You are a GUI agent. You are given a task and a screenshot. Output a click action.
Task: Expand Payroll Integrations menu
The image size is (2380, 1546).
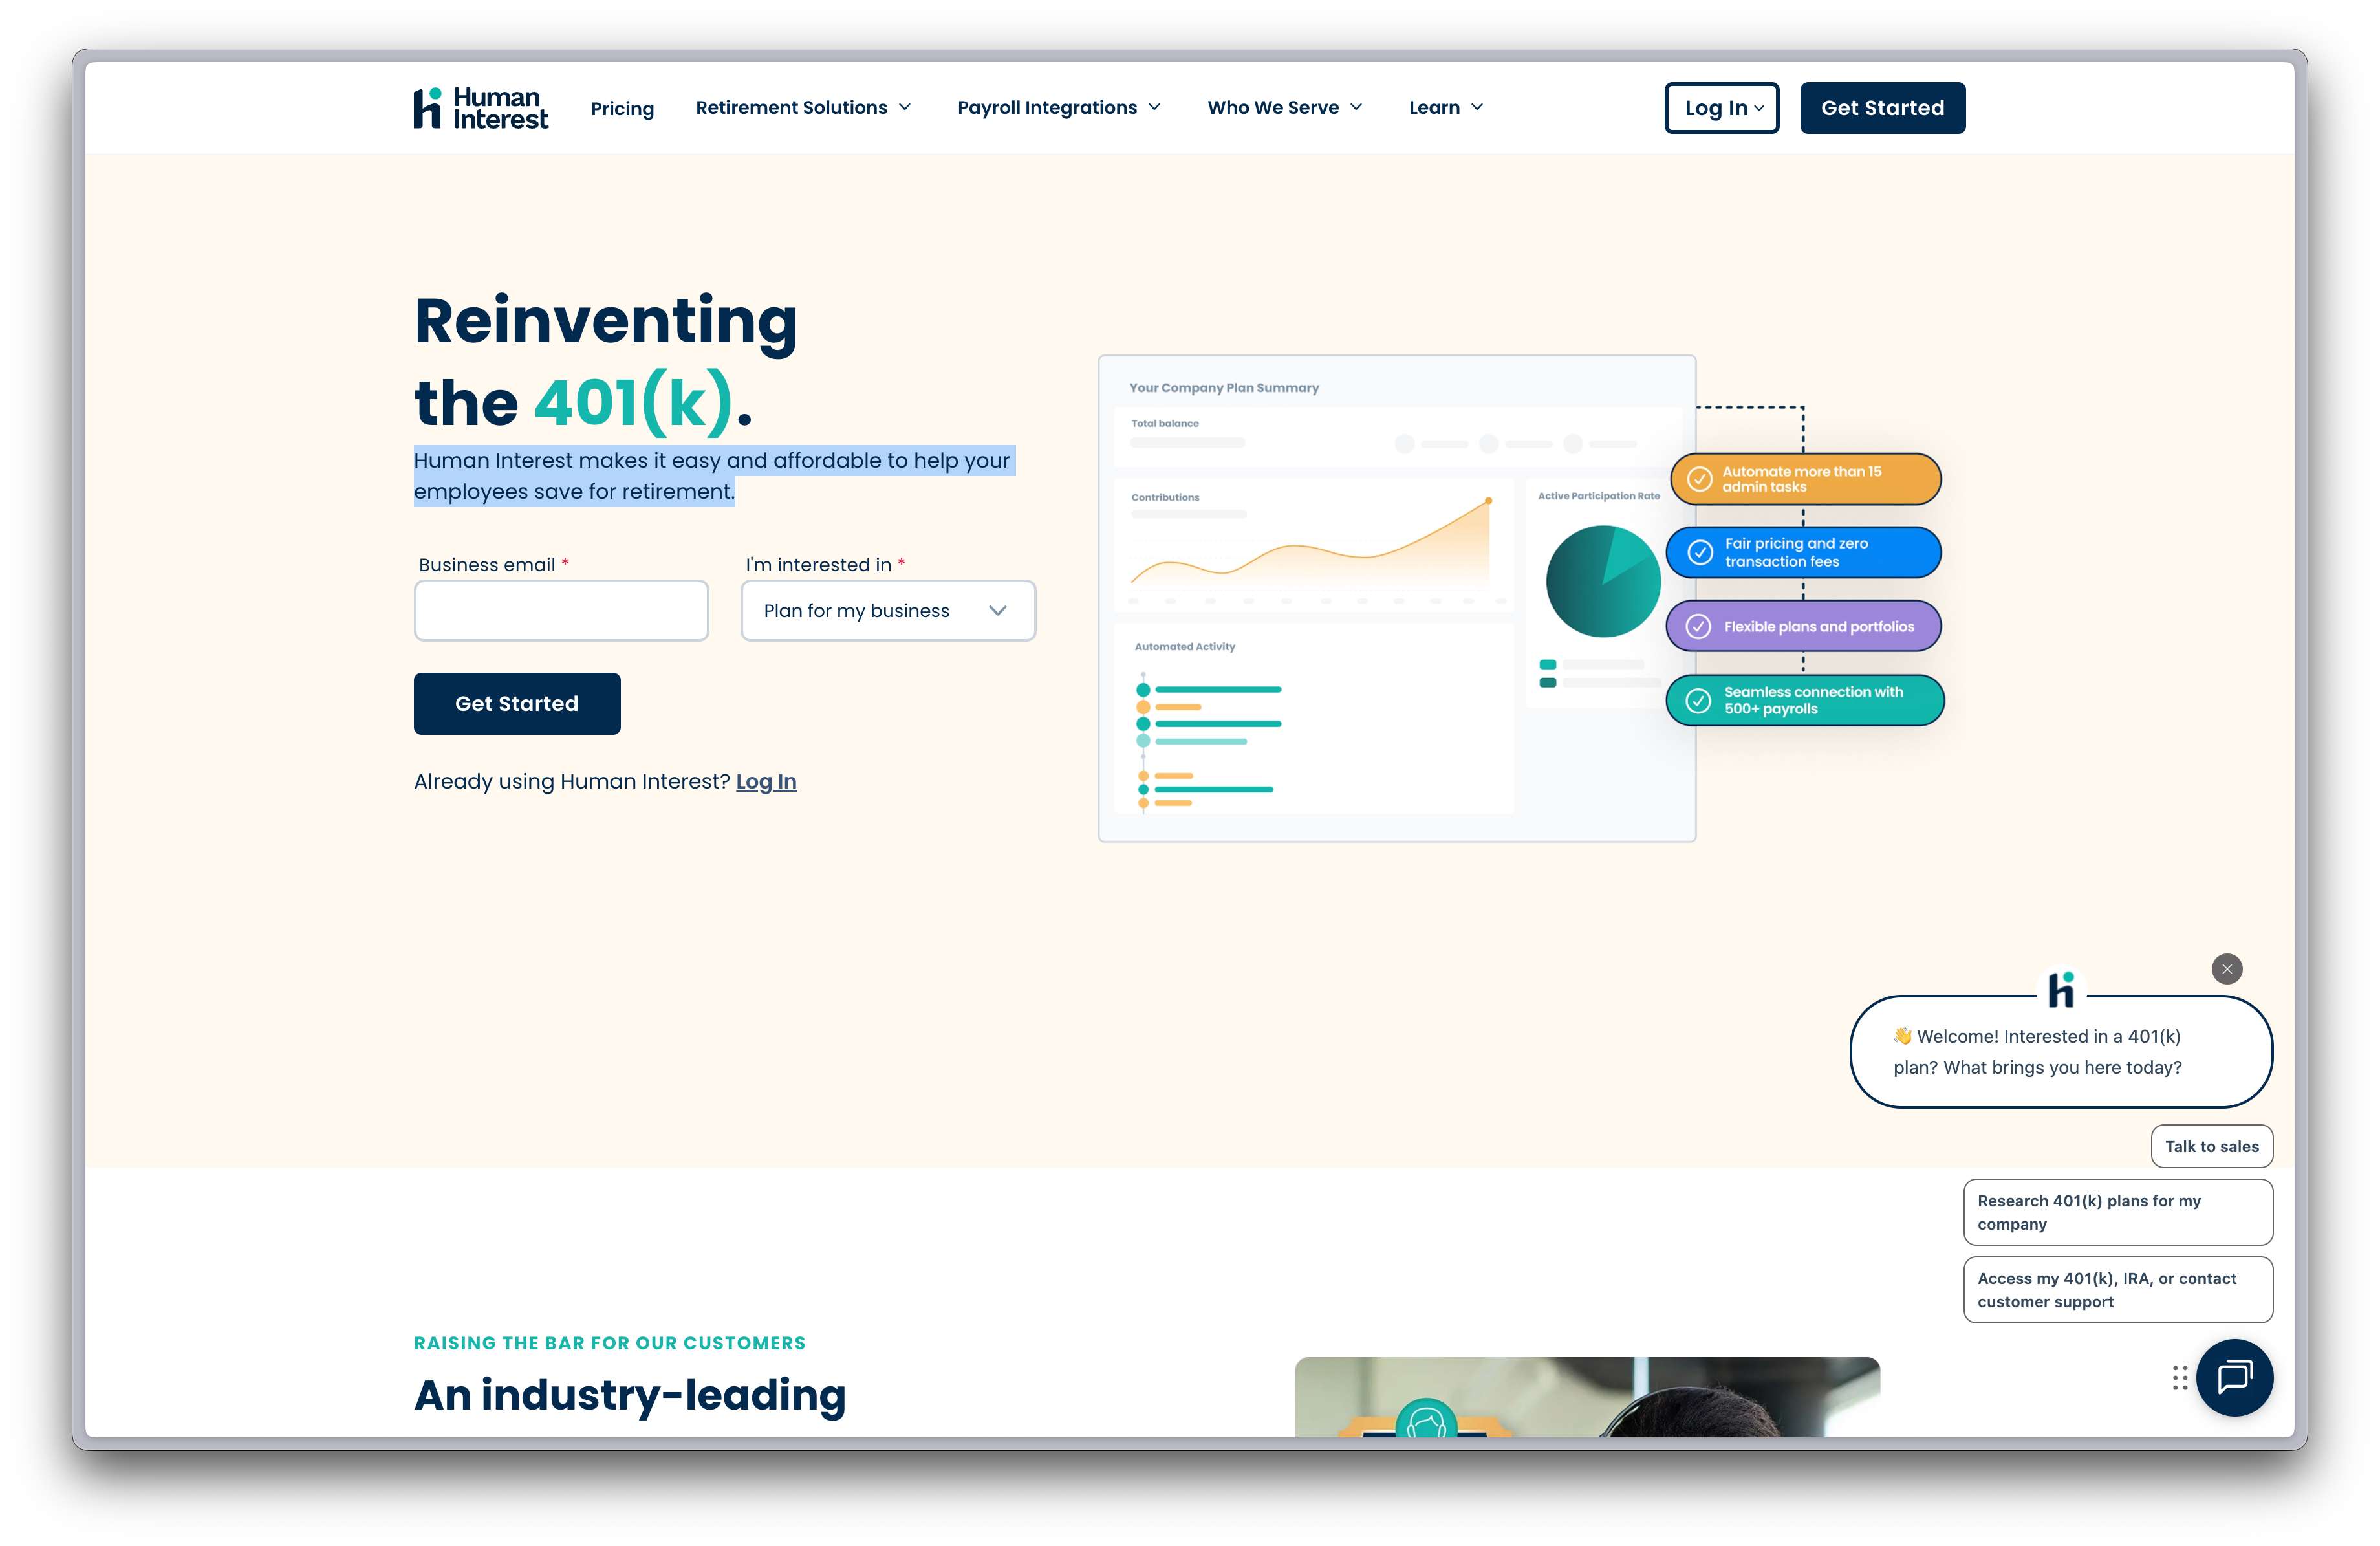point(1058,107)
